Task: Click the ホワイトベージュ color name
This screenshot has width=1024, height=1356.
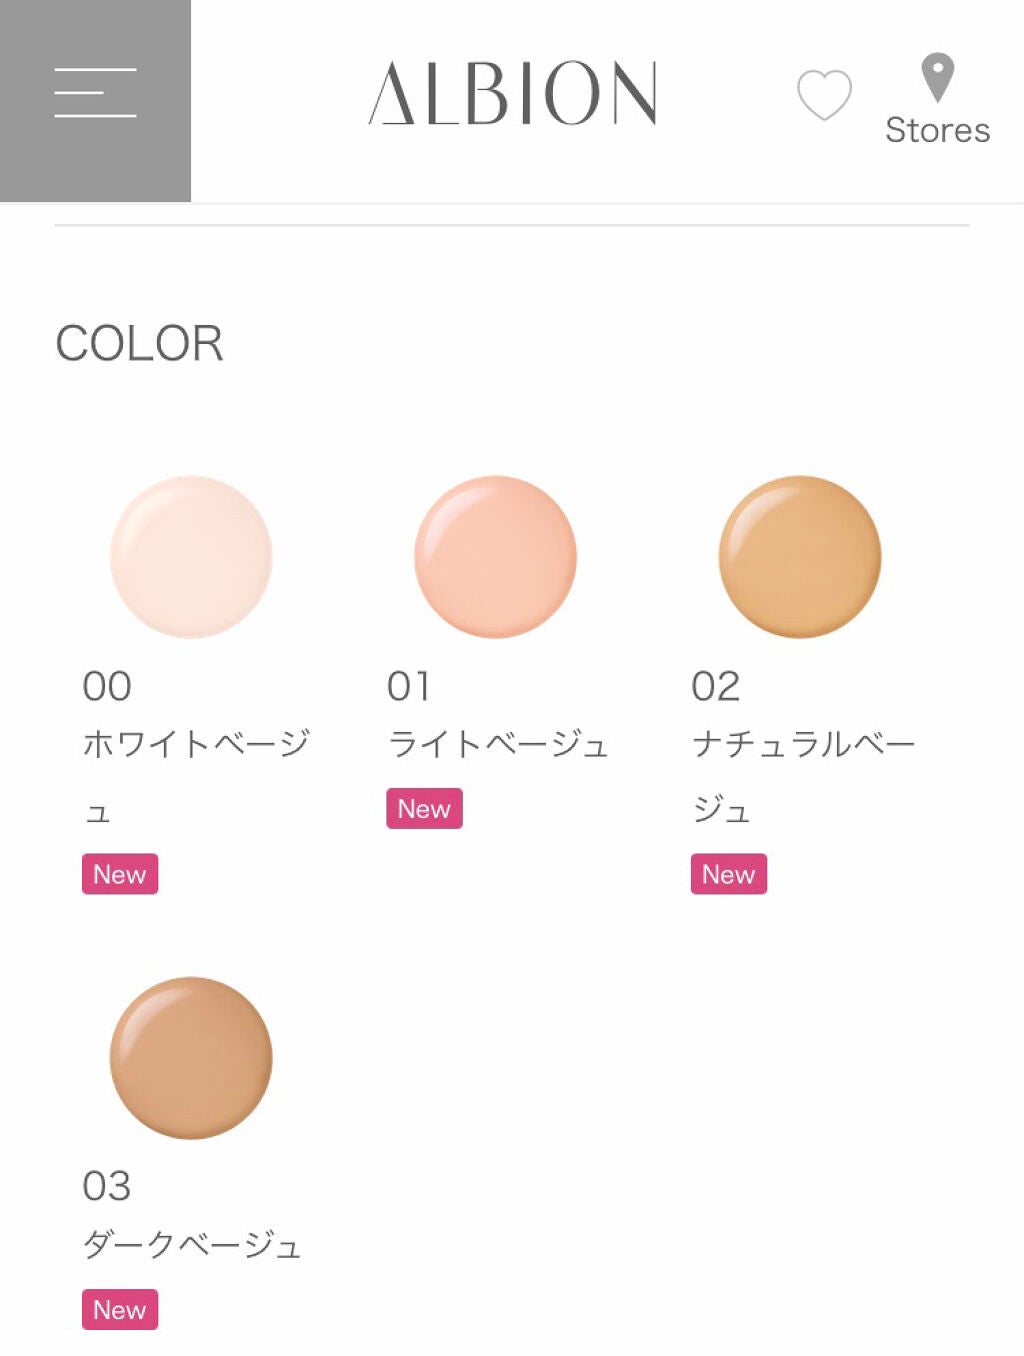Action: coord(196,744)
